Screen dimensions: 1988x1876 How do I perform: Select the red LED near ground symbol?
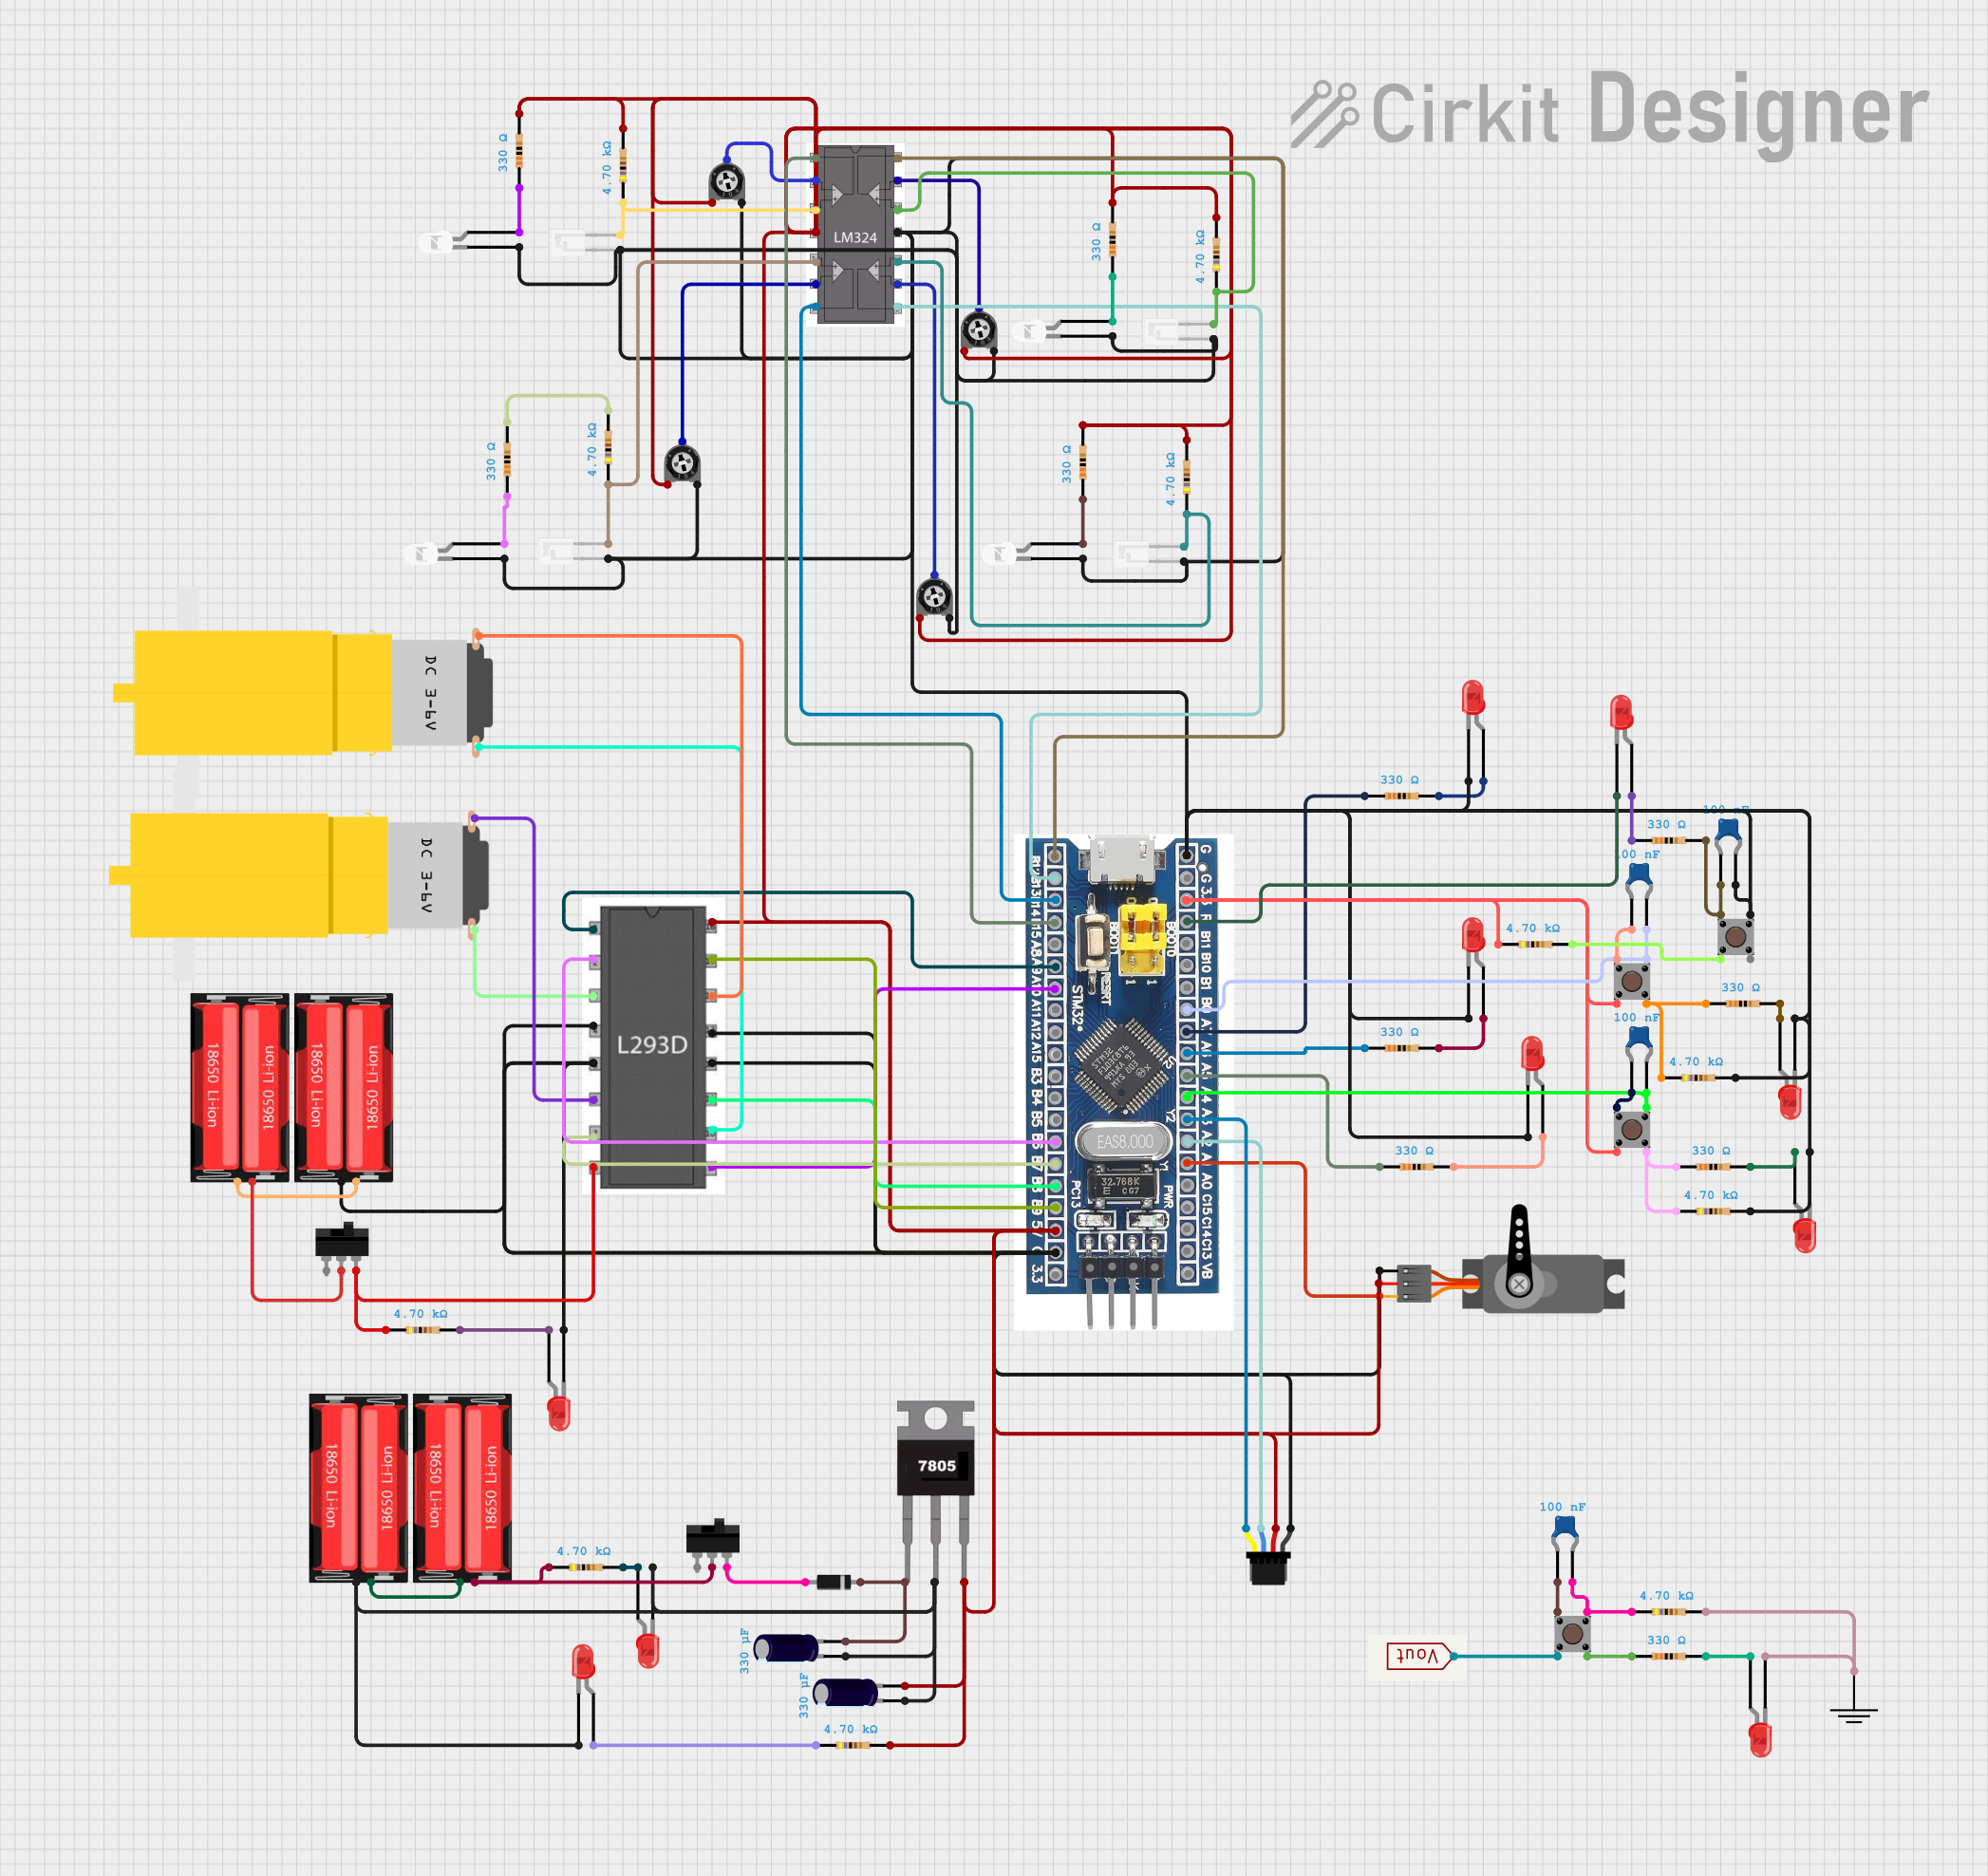(x=1761, y=1739)
